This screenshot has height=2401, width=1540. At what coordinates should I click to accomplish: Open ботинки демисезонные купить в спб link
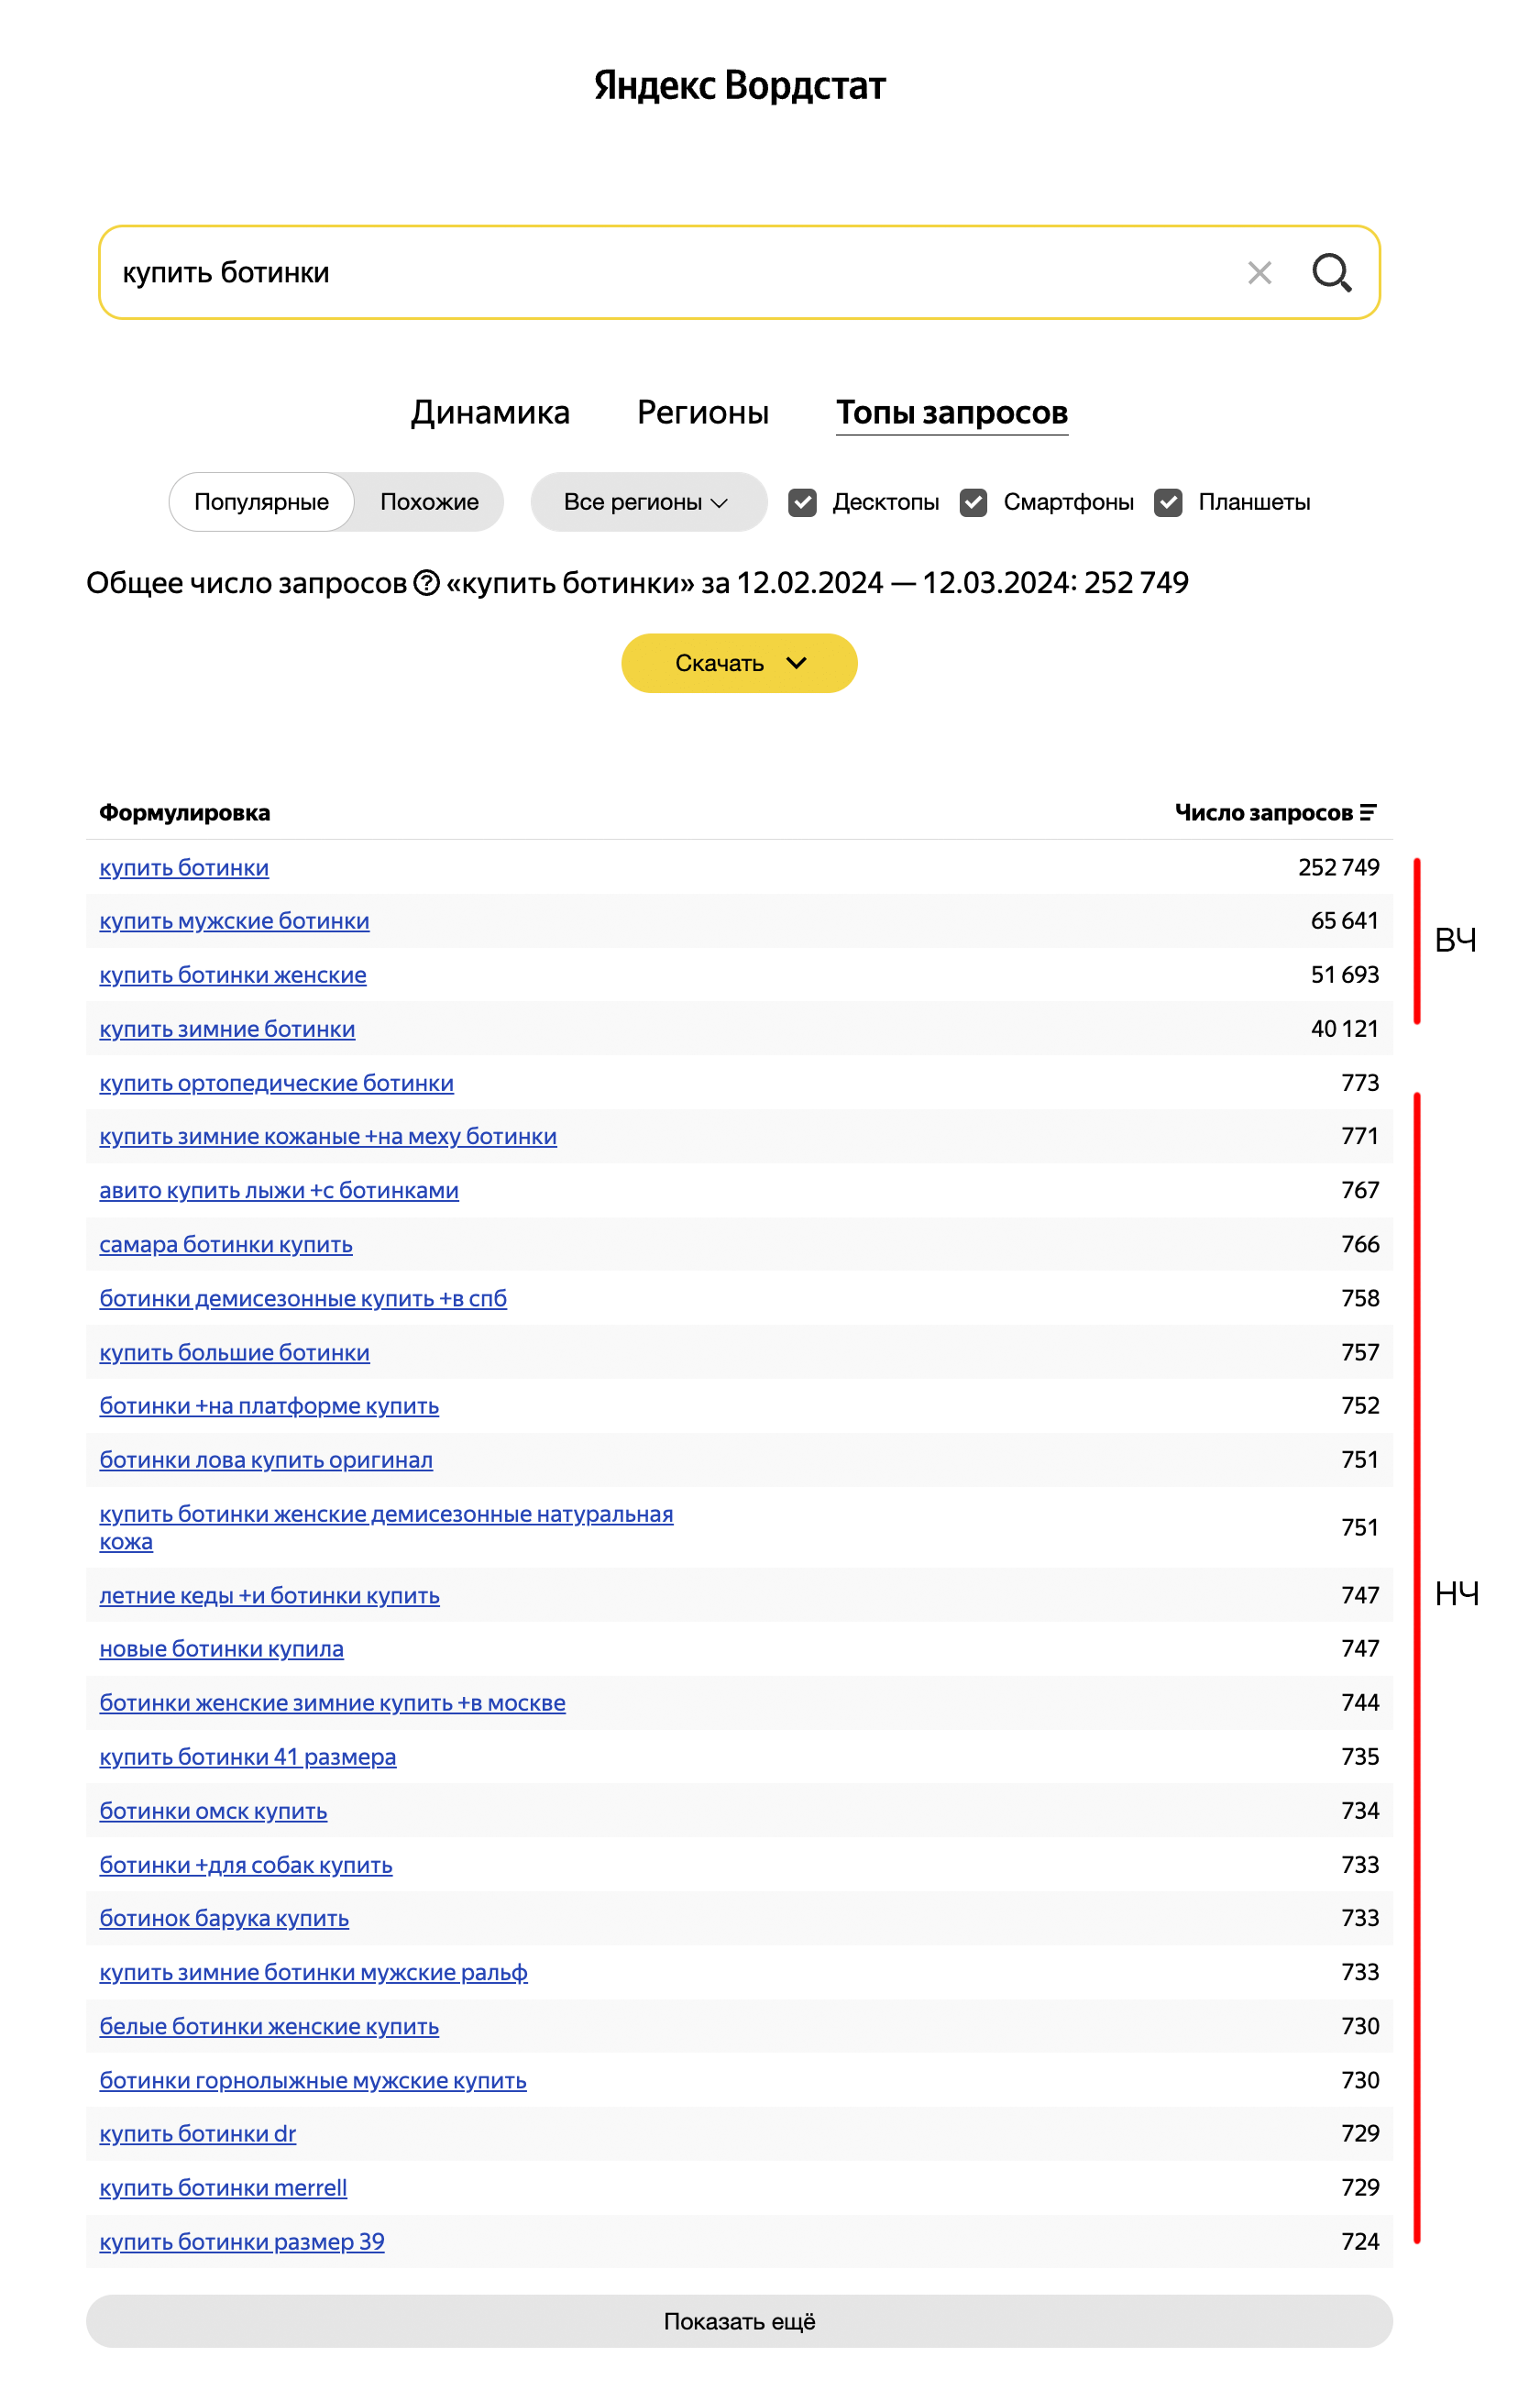(x=303, y=1298)
